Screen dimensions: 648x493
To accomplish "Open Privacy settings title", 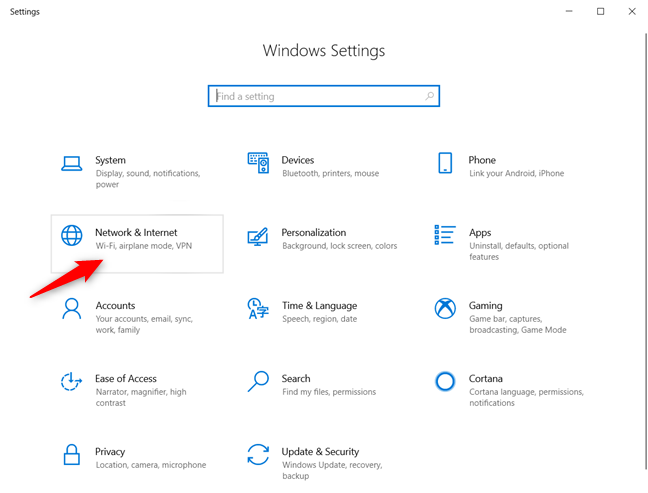I will pos(110,452).
